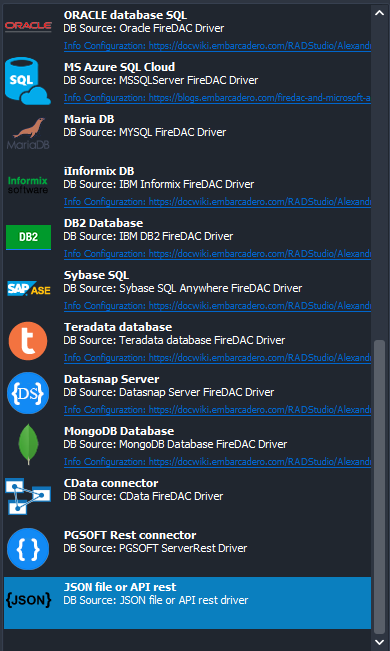Image resolution: width=390 pixels, height=651 pixels.
Task: Select iInformix DB title
Action: pos(99,171)
